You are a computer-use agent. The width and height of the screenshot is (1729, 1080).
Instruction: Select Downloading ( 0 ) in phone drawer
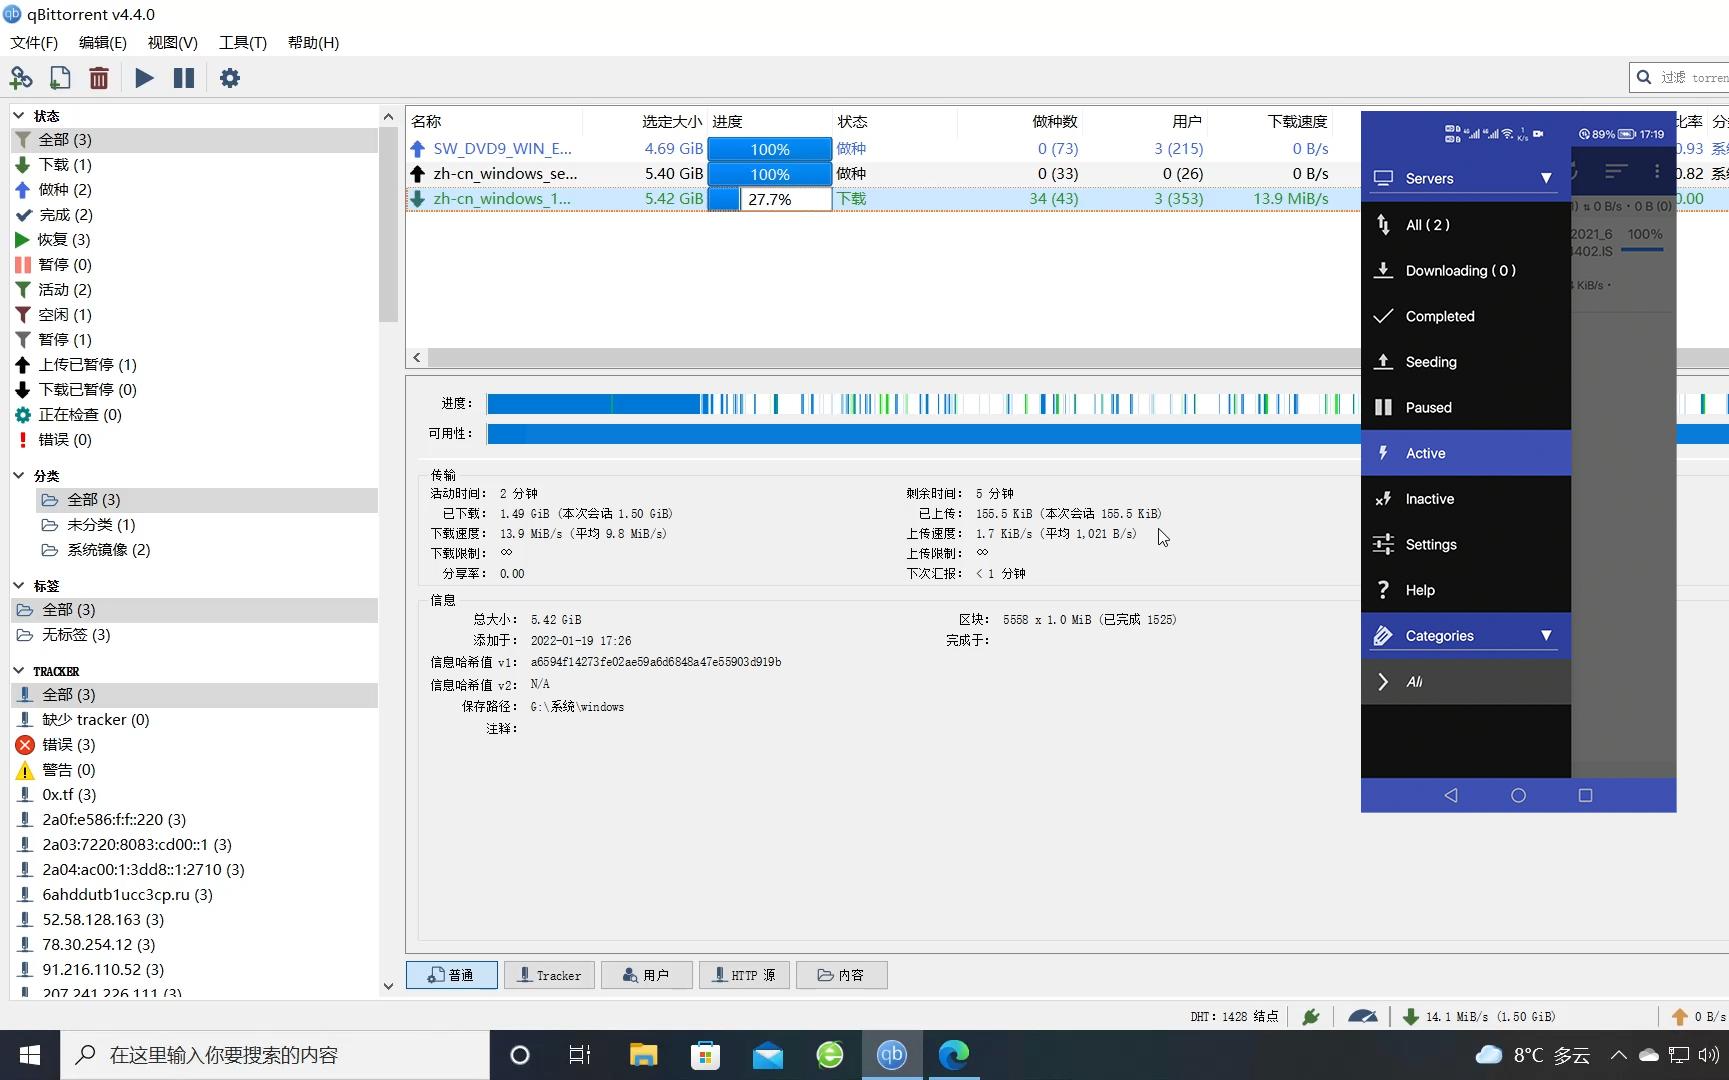(x=1466, y=271)
